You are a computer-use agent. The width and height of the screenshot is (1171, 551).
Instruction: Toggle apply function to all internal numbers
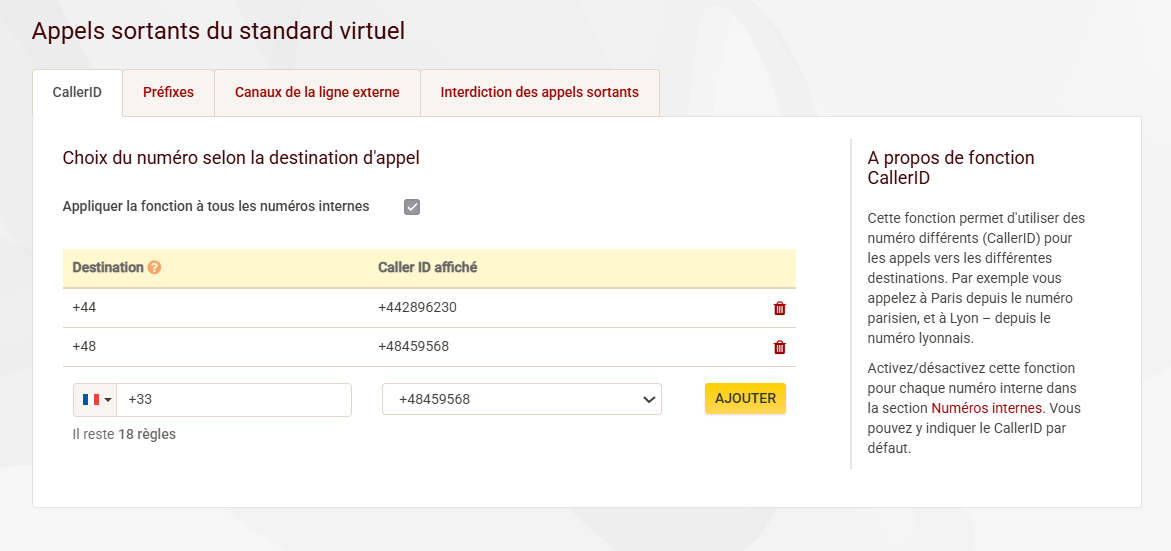pos(412,207)
